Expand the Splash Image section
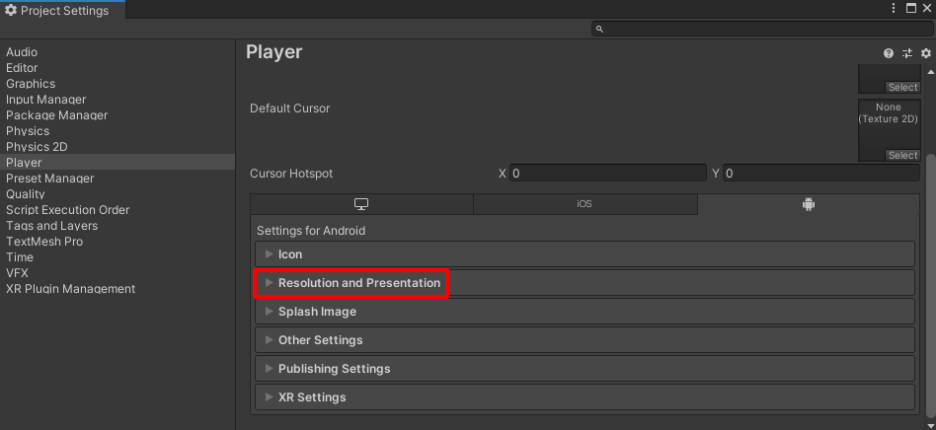Image resolution: width=936 pixels, height=430 pixels. click(x=585, y=311)
